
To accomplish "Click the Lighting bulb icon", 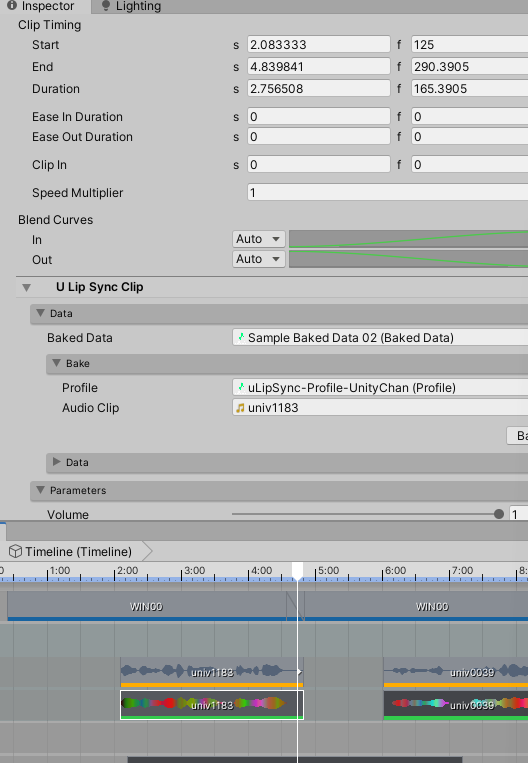I will tap(105, 6).
